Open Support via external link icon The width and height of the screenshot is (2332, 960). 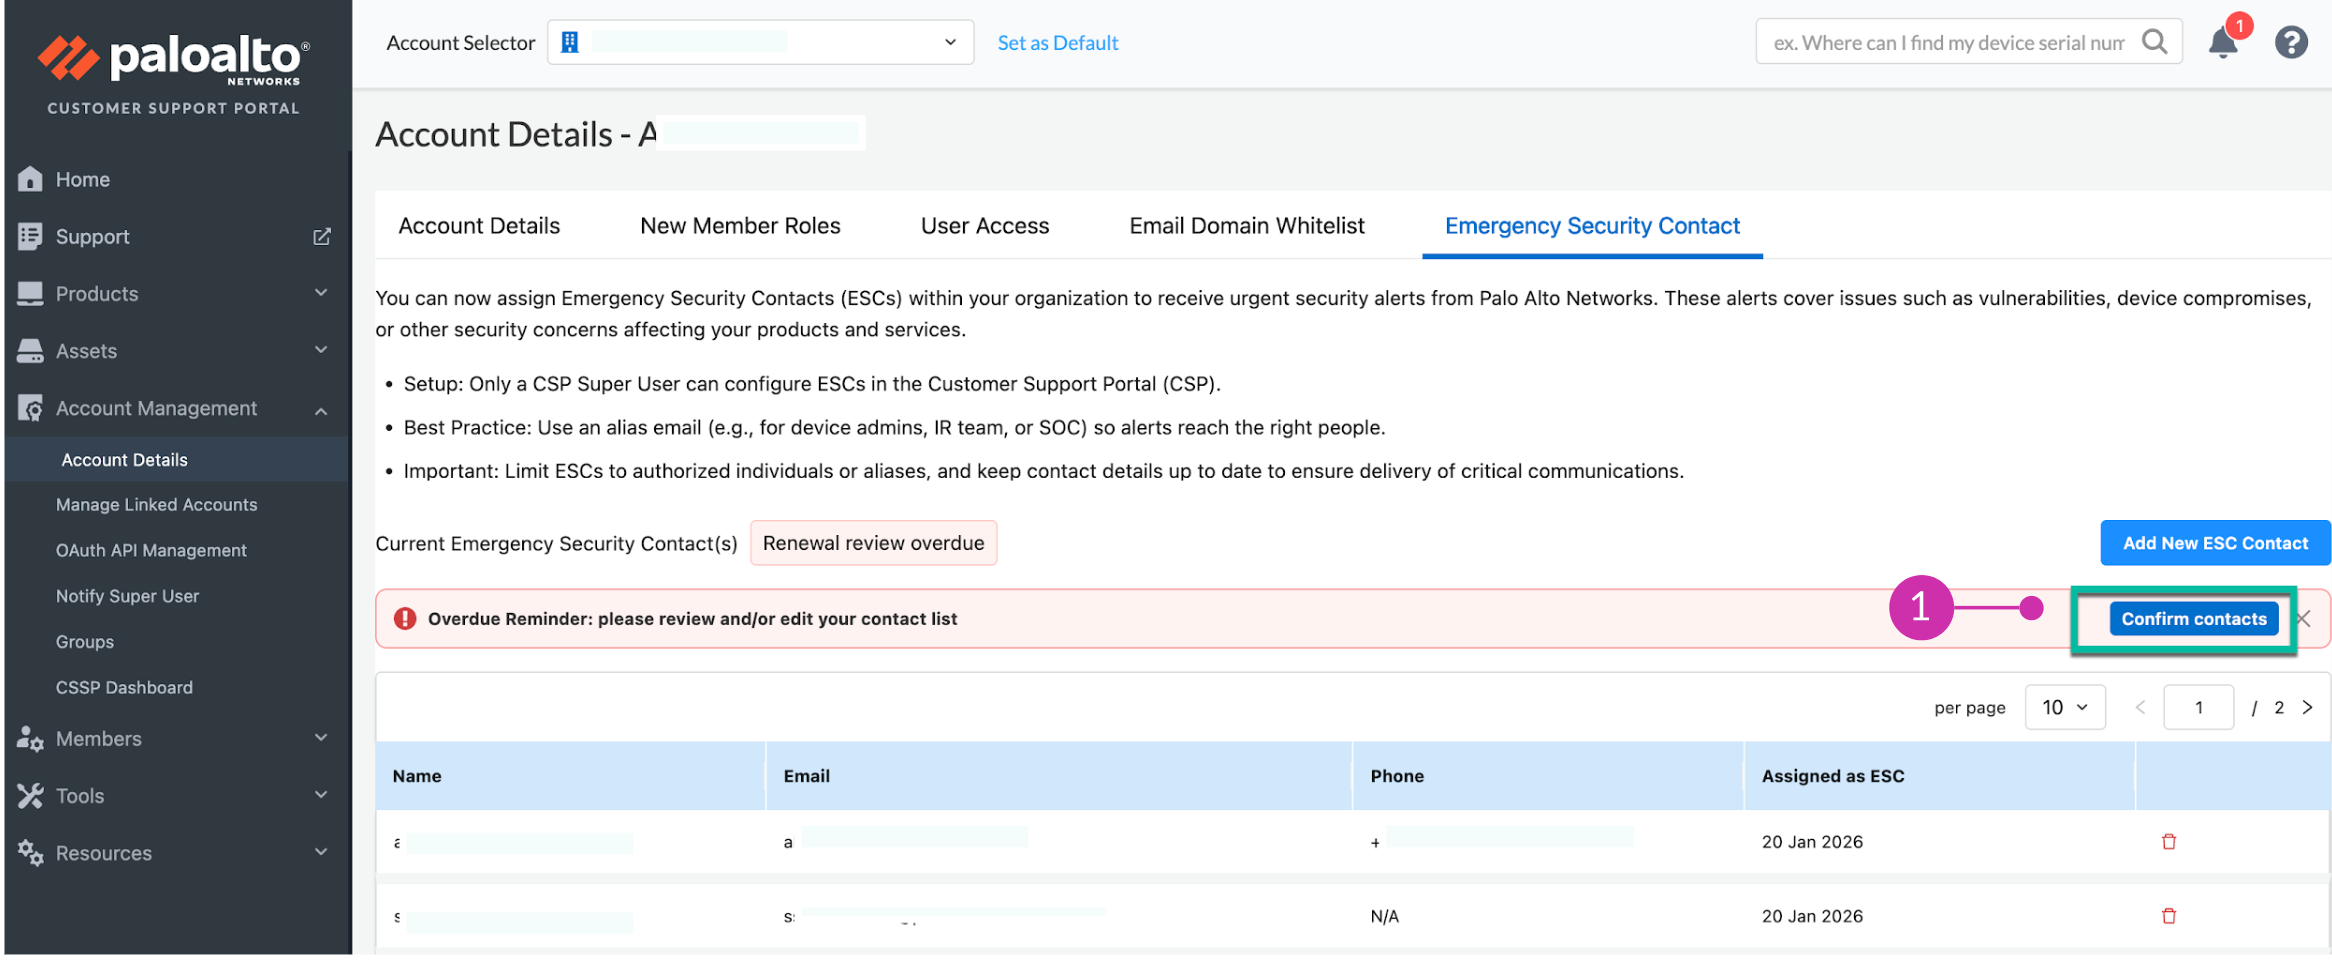(x=321, y=237)
